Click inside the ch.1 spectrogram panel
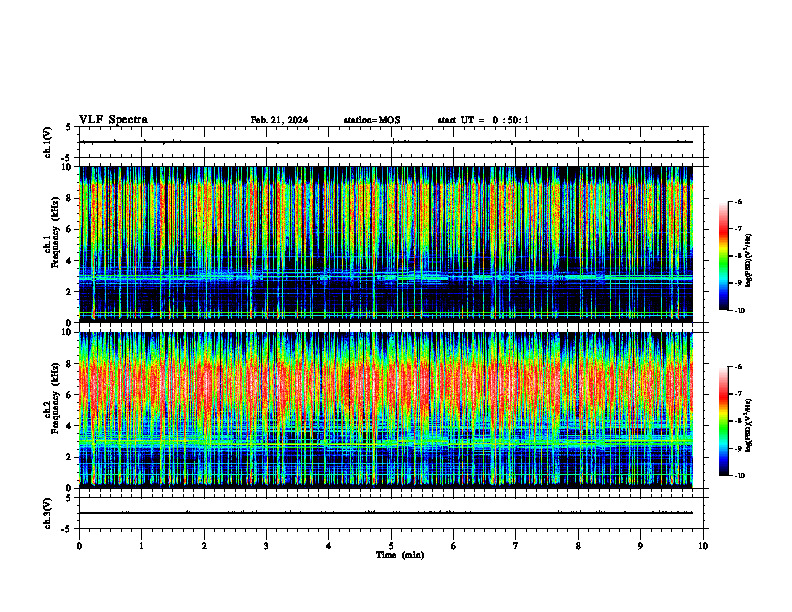Screen dimensions: 792x612 click(385, 244)
